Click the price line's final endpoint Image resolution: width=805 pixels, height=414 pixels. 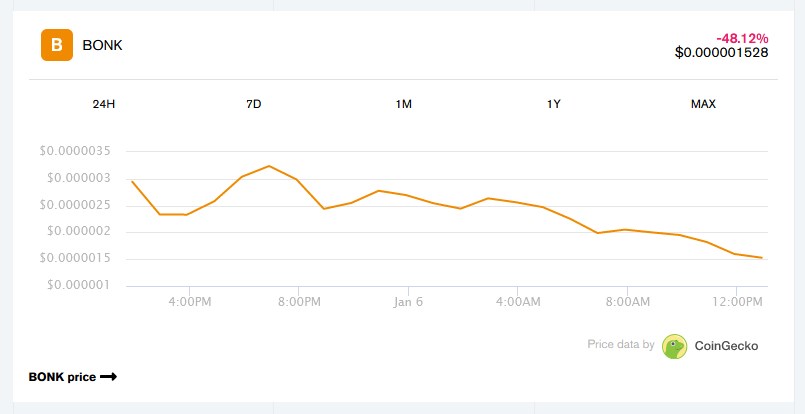pyautogui.click(x=762, y=258)
